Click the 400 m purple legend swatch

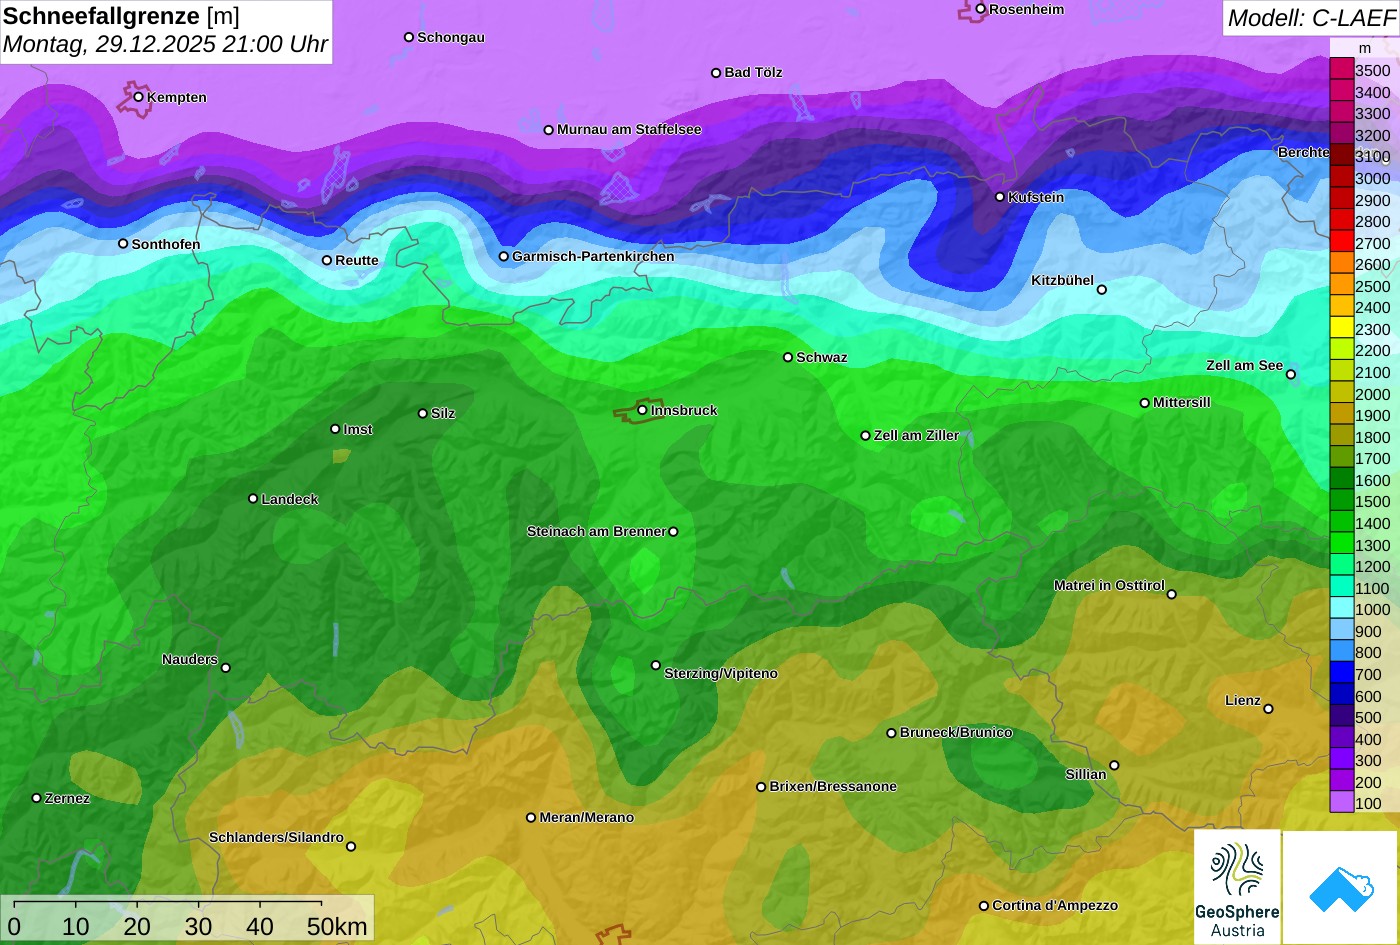pyautogui.click(x=1341, y=739)
